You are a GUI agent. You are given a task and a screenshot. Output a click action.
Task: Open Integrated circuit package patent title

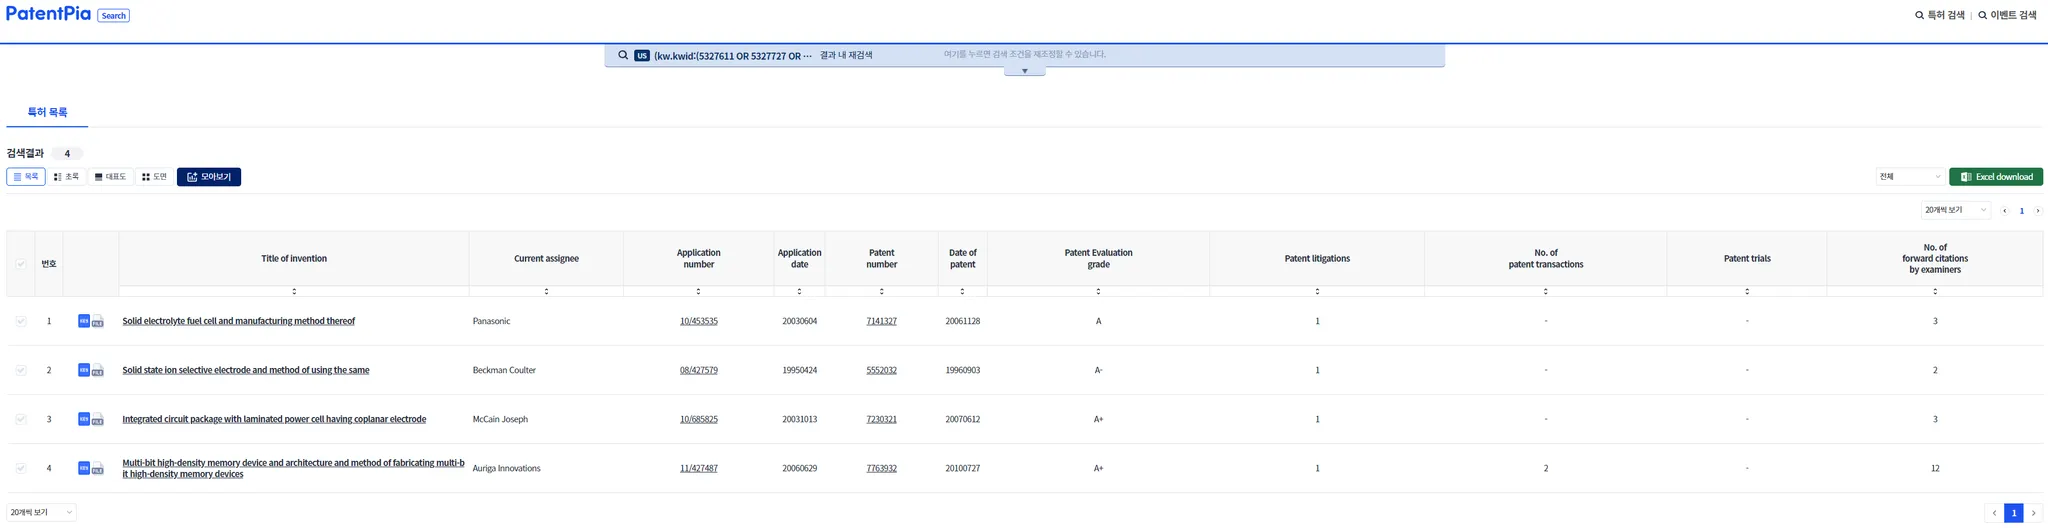coord(274,419)
